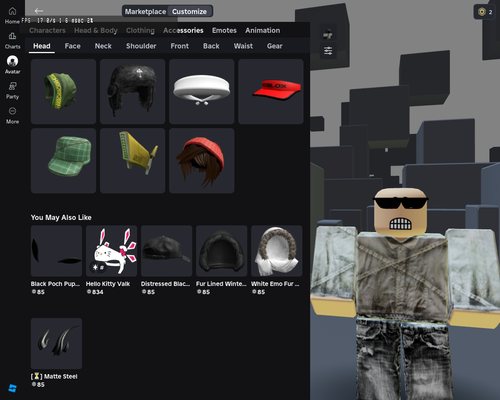Open the Accessories category tab
Screen dimensions: 500x400
click(183, 30)
